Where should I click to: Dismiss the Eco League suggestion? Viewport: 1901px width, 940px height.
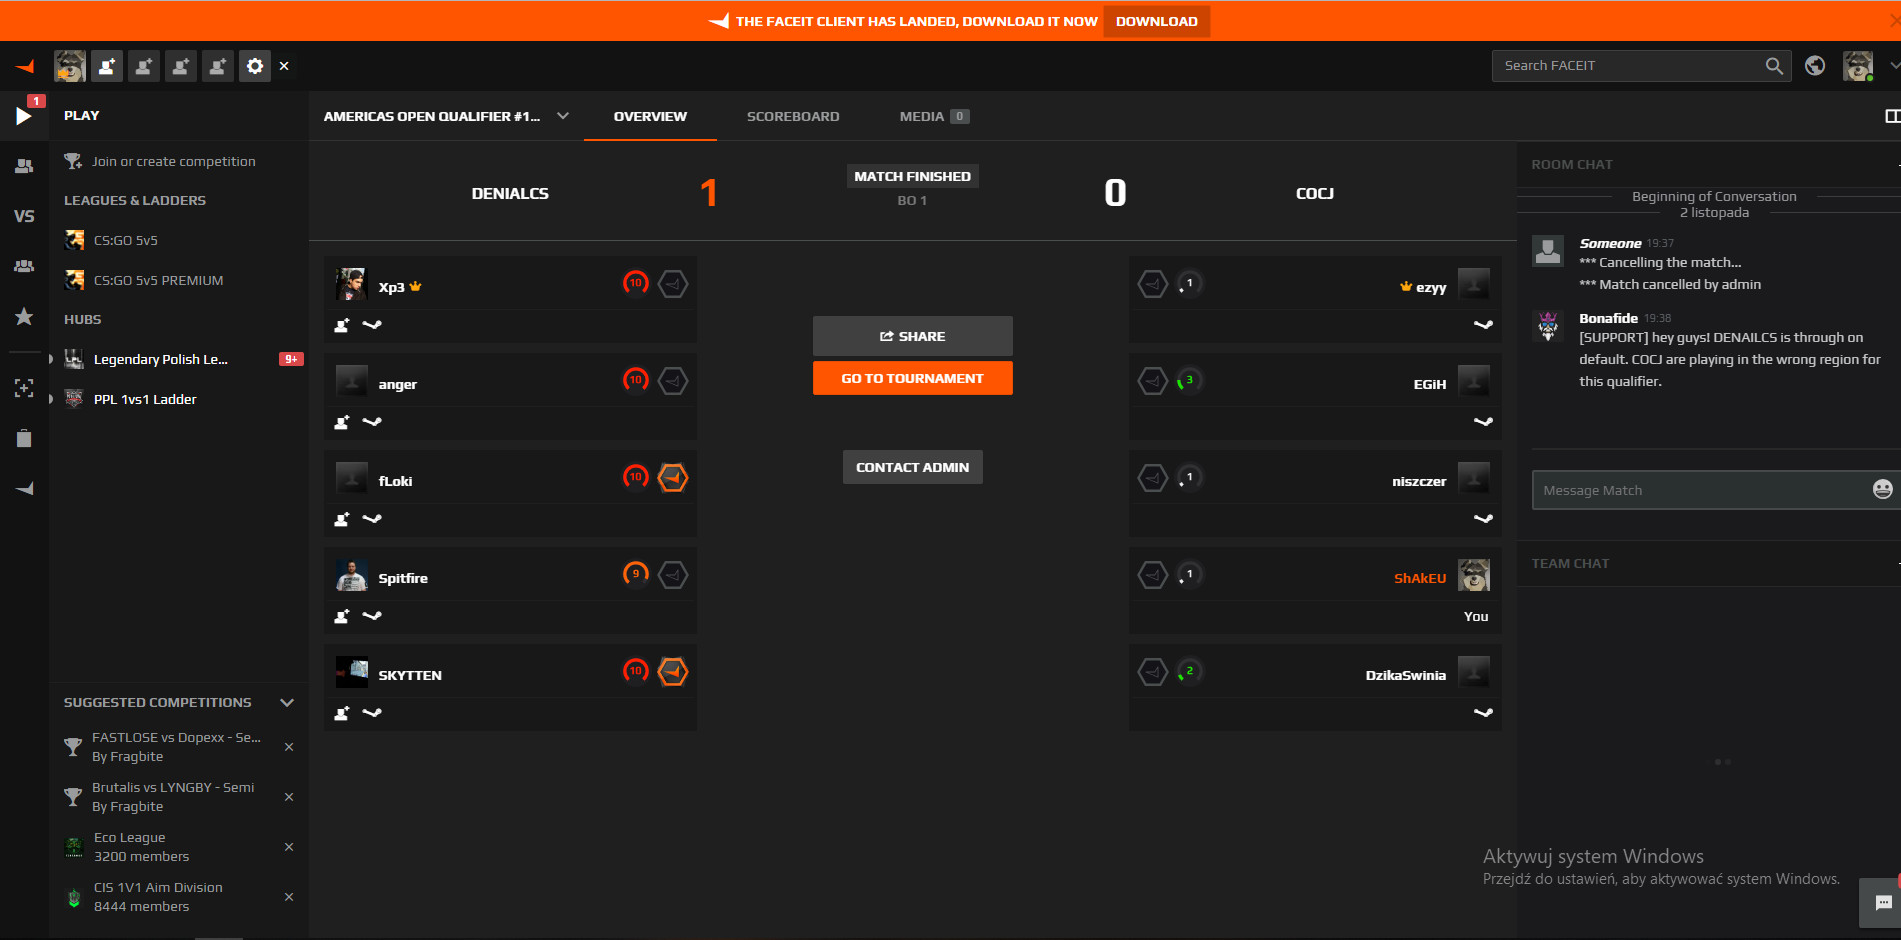tap(289, 847)
